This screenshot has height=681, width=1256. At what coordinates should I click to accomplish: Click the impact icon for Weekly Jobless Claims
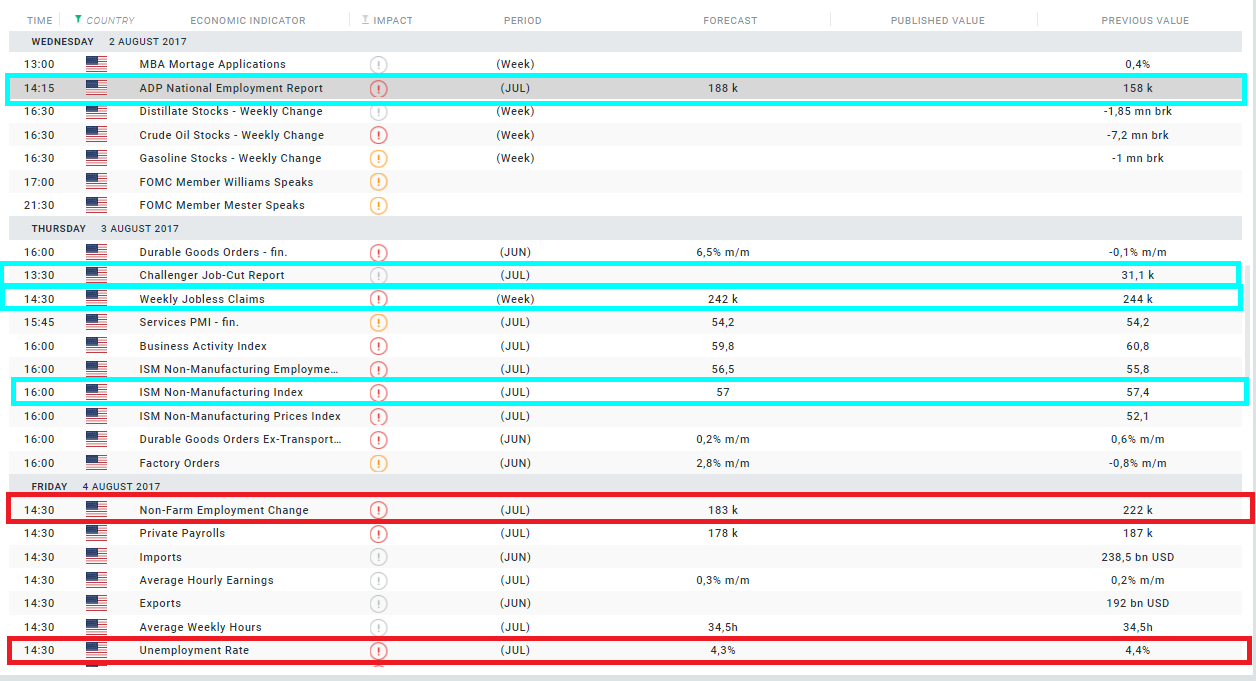(378, 299)
